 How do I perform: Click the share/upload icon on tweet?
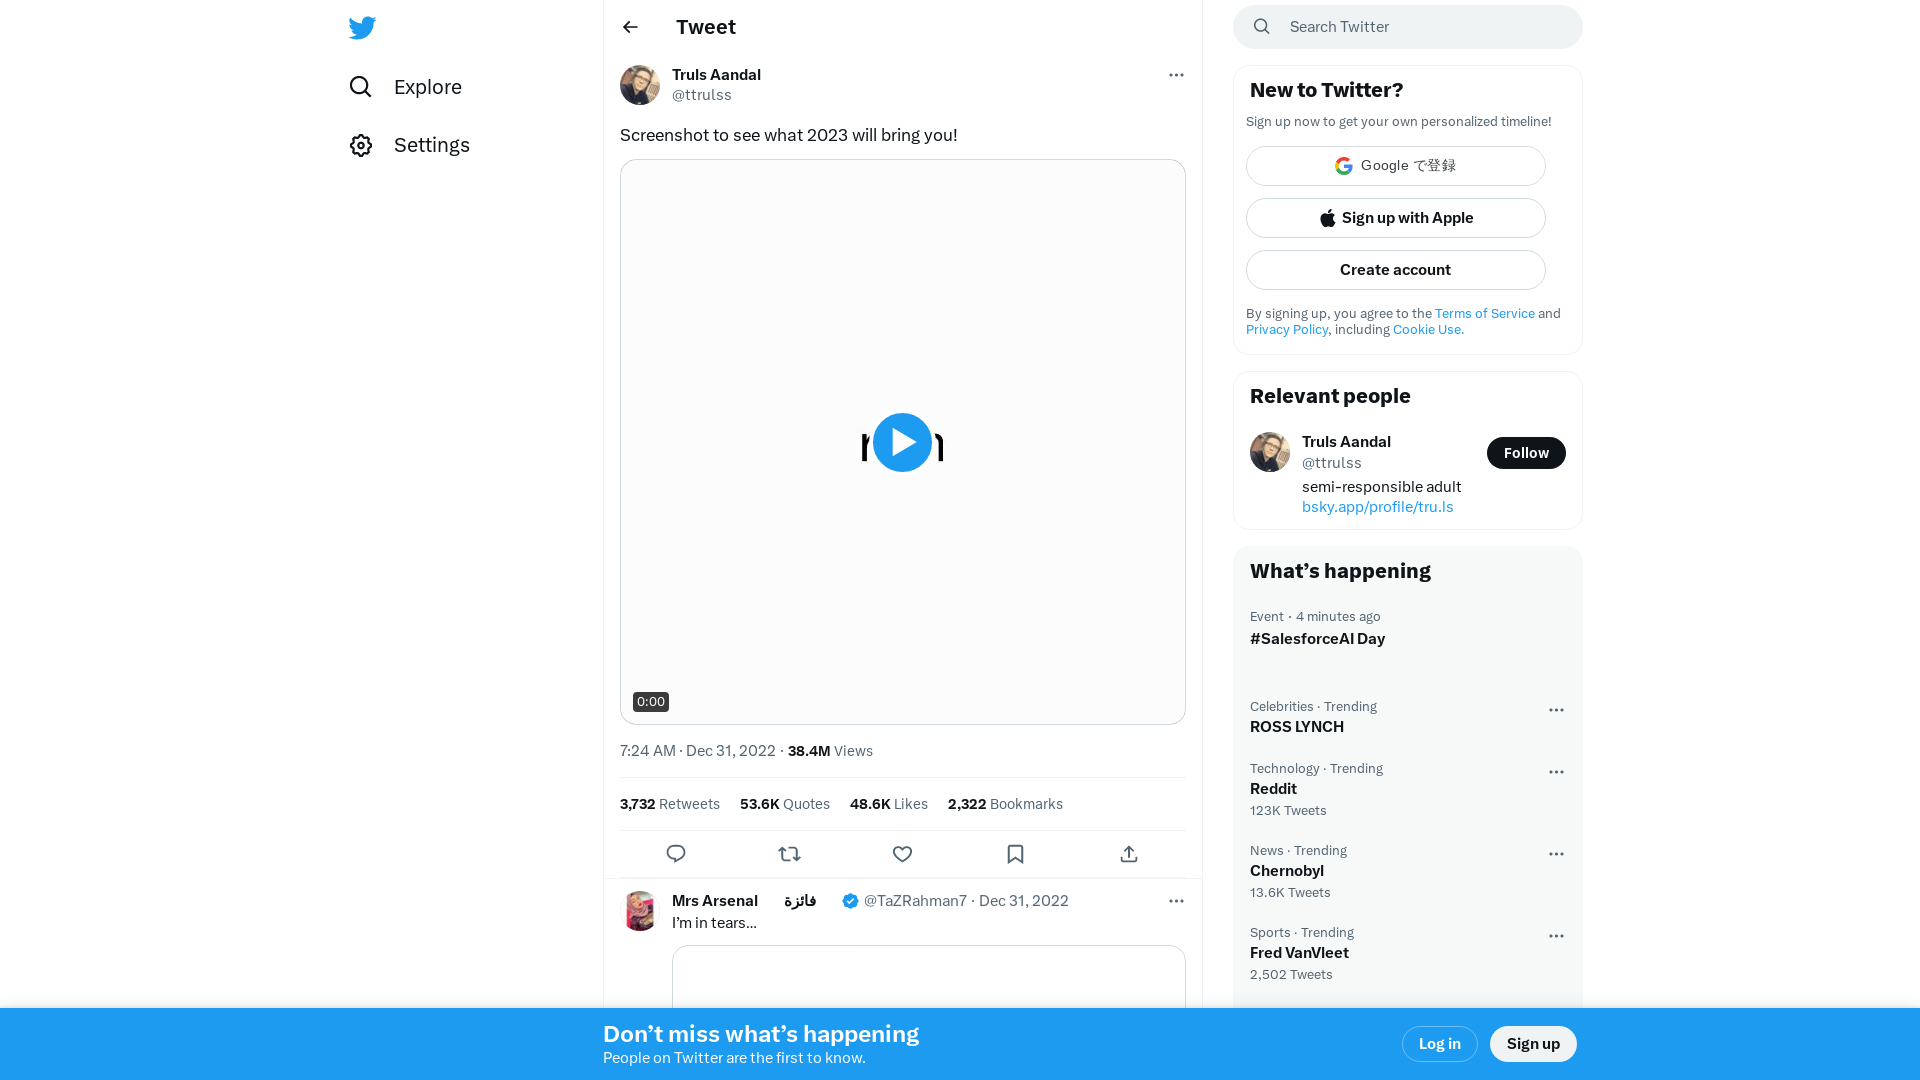1129,853
